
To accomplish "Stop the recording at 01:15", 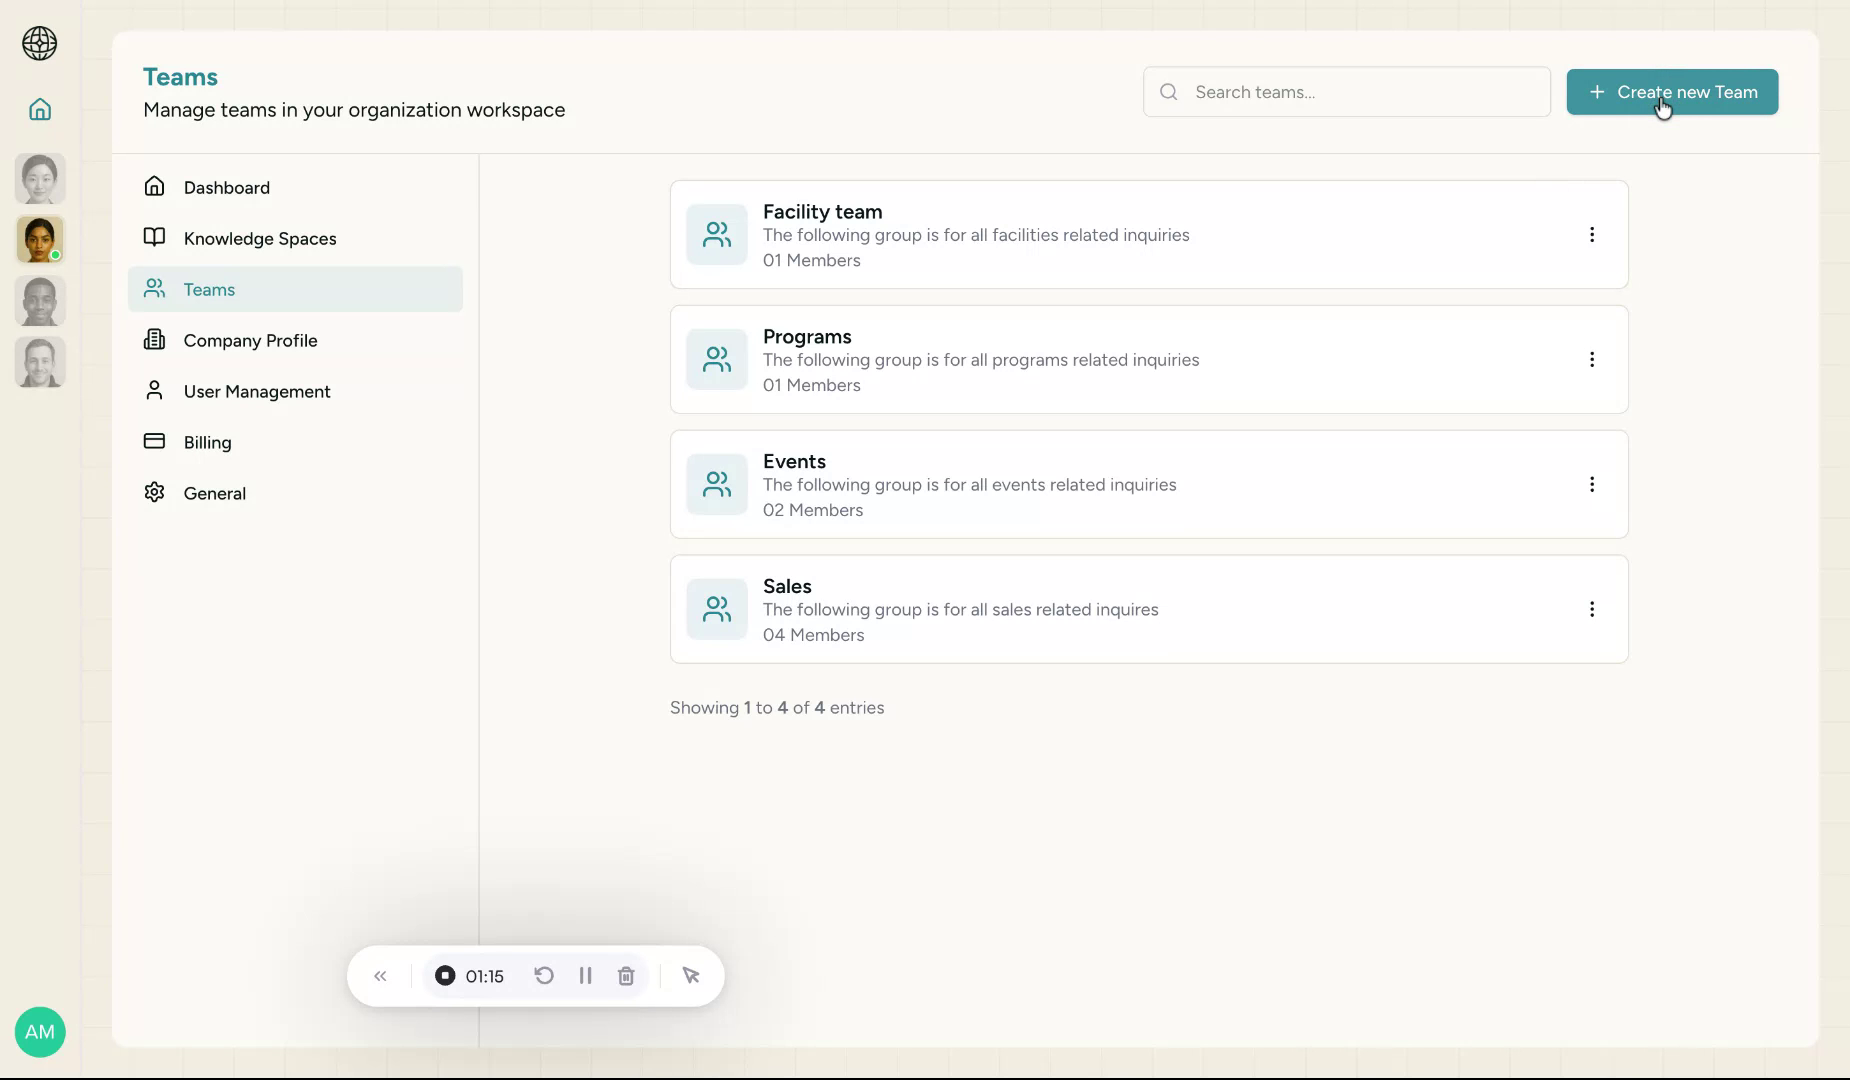I will 444,975.
